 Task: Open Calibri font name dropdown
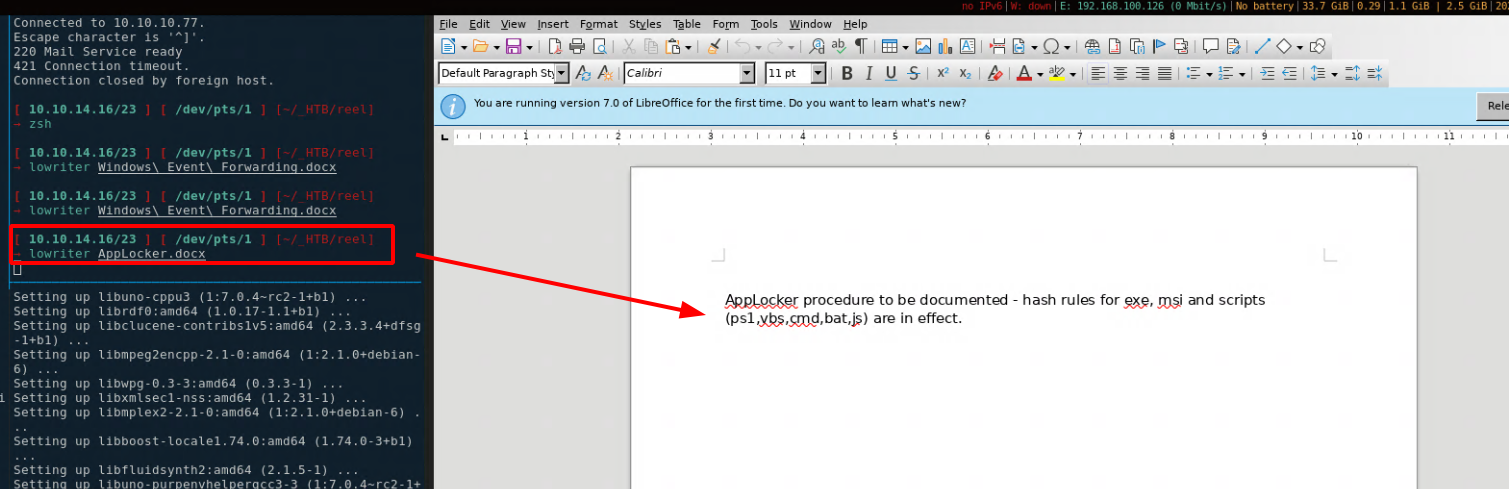[747, 73]
